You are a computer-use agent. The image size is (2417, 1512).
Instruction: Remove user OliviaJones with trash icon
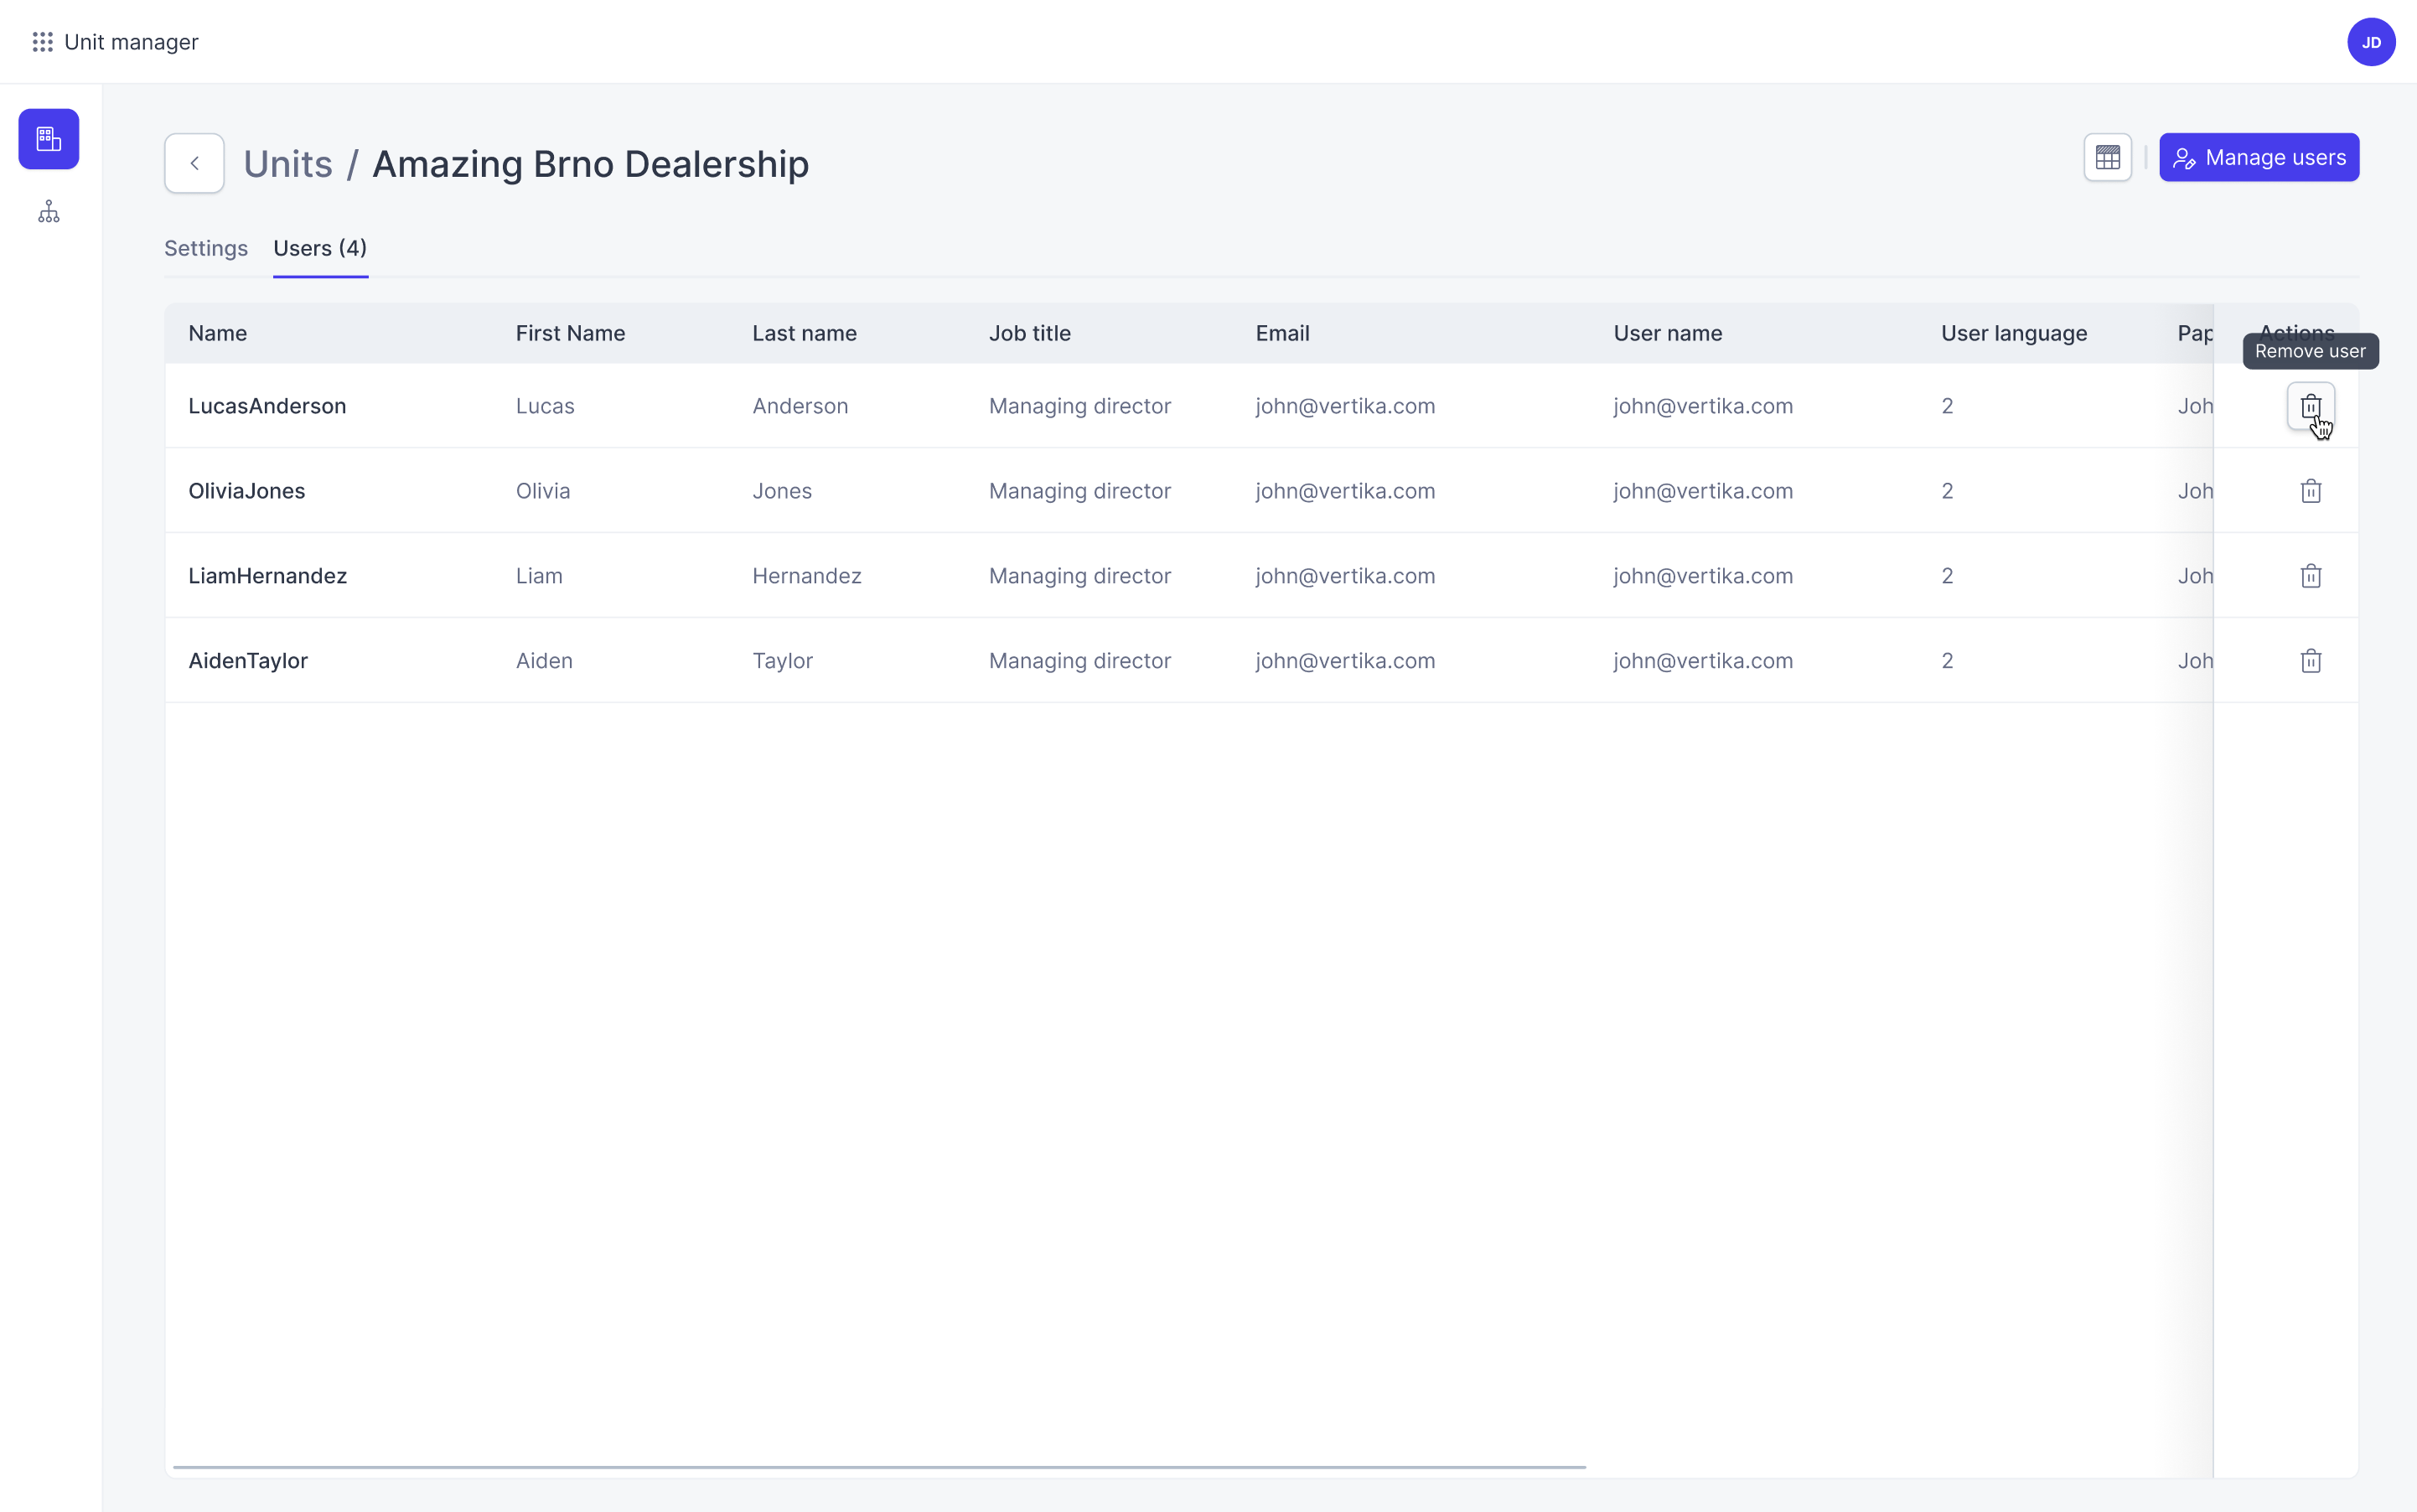point(2311,491)
